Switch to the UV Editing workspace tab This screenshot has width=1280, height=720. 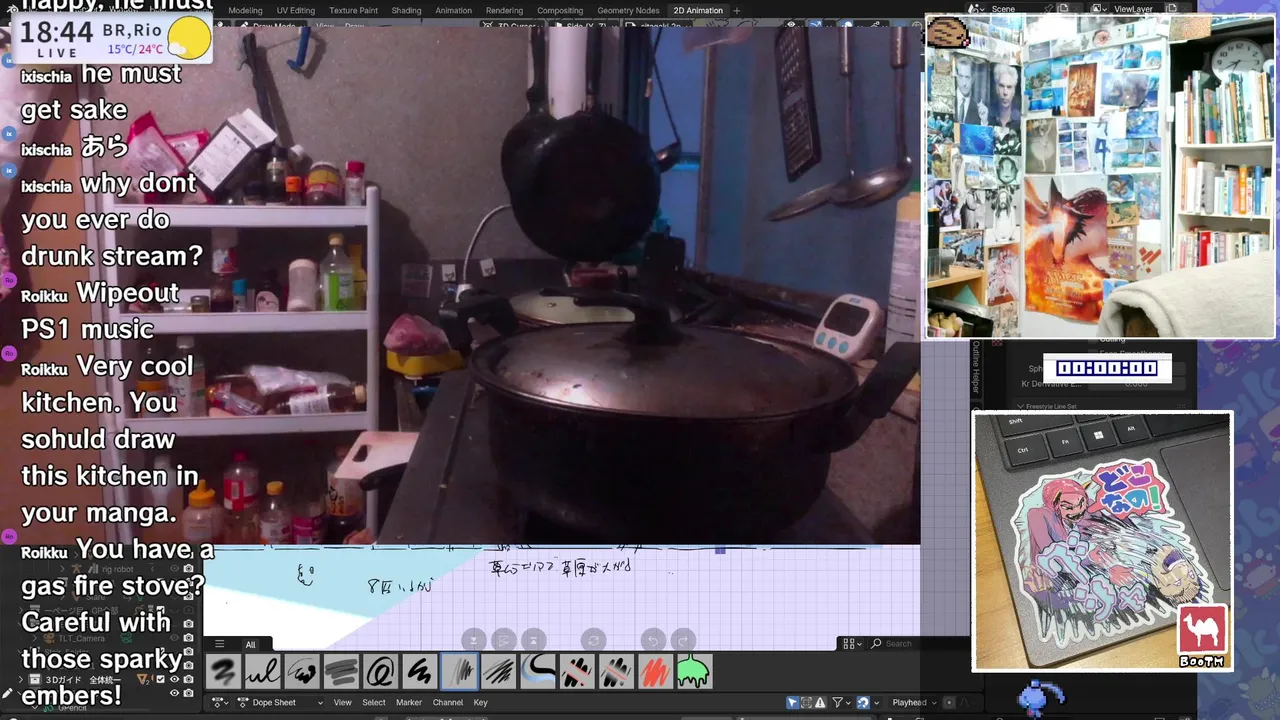coord(295,10)
